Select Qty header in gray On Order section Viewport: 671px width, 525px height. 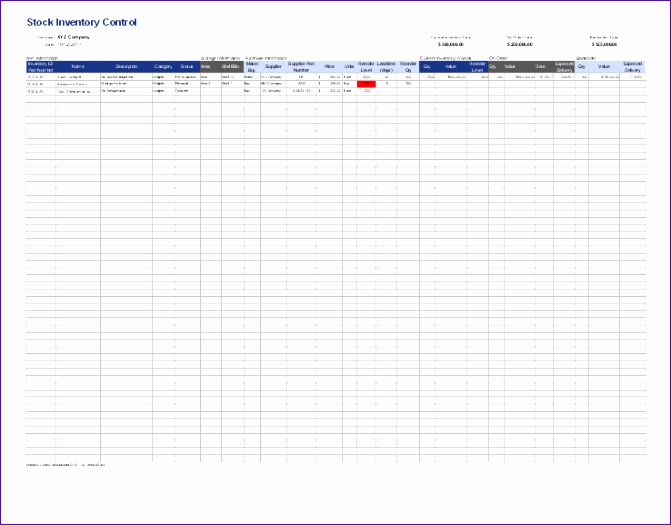[496, 66]
